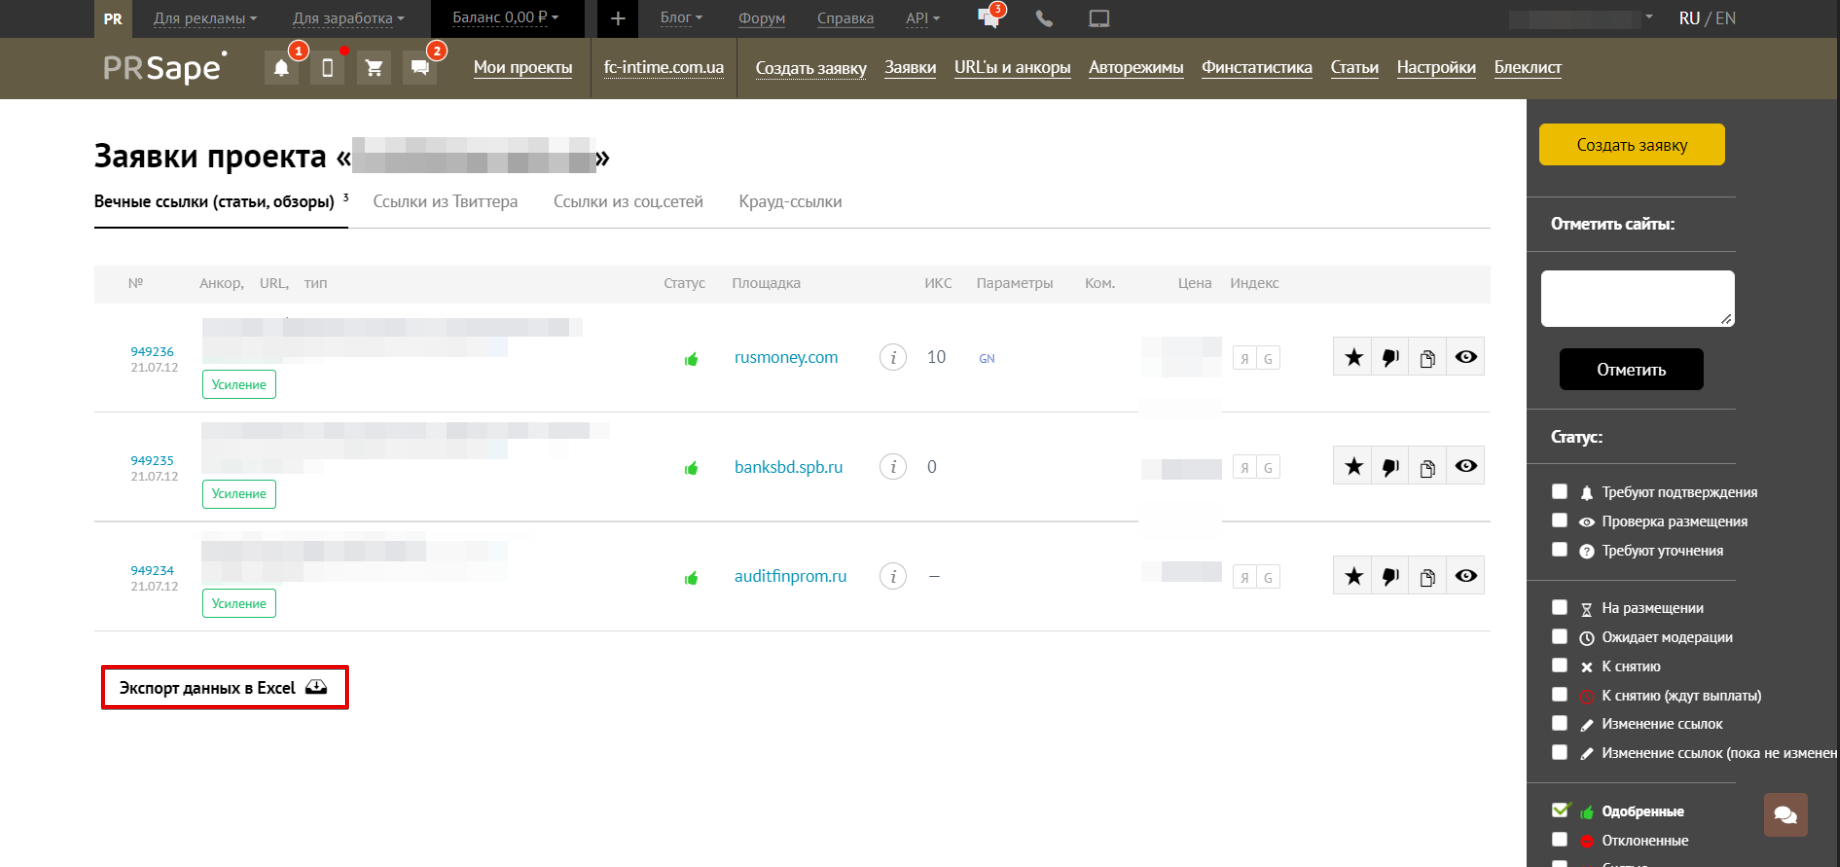This screenshot has width=1840, height=867.
Task: Click the shopping cart icon
Action: (374, 68)
